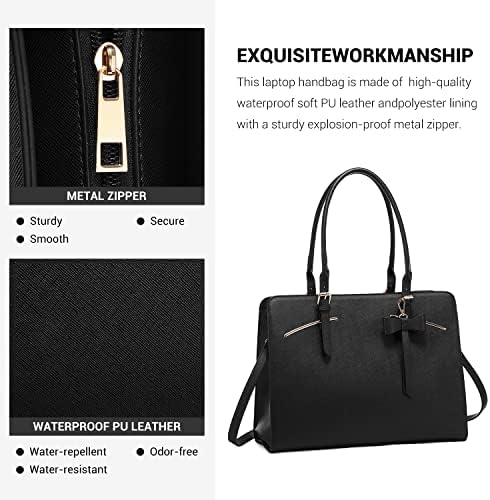Click the bullet beside Smooth
The height and width of the screenshot is (500, 490).
(x=20, y=239)
